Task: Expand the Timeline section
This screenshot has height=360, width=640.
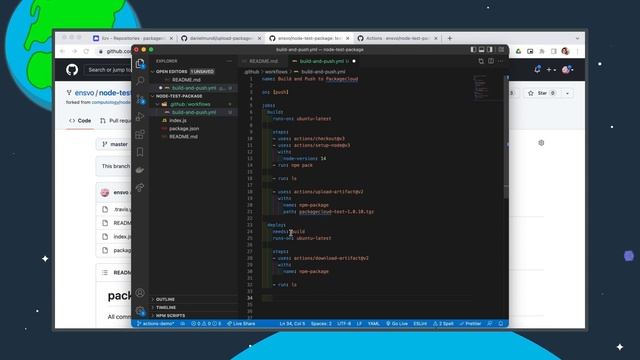Action: pos(194,307)
